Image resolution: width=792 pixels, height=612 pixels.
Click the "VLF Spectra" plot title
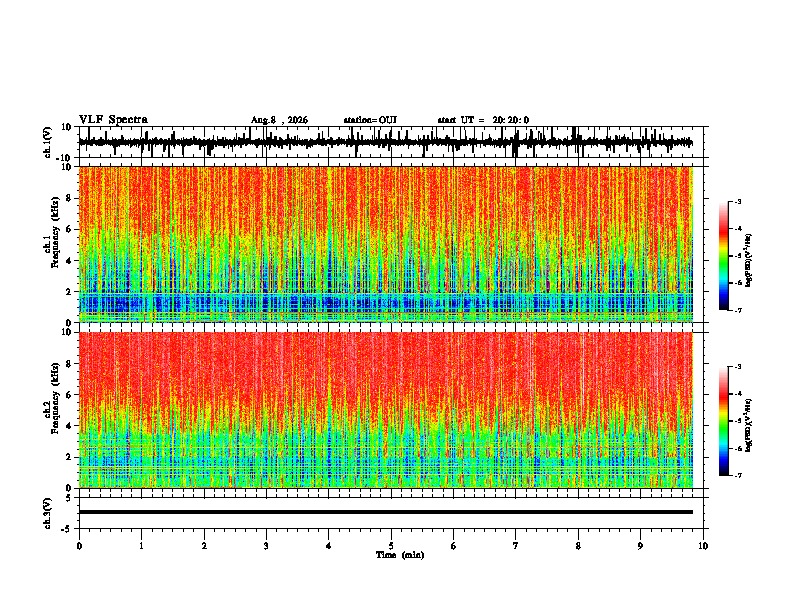[113, 120]
